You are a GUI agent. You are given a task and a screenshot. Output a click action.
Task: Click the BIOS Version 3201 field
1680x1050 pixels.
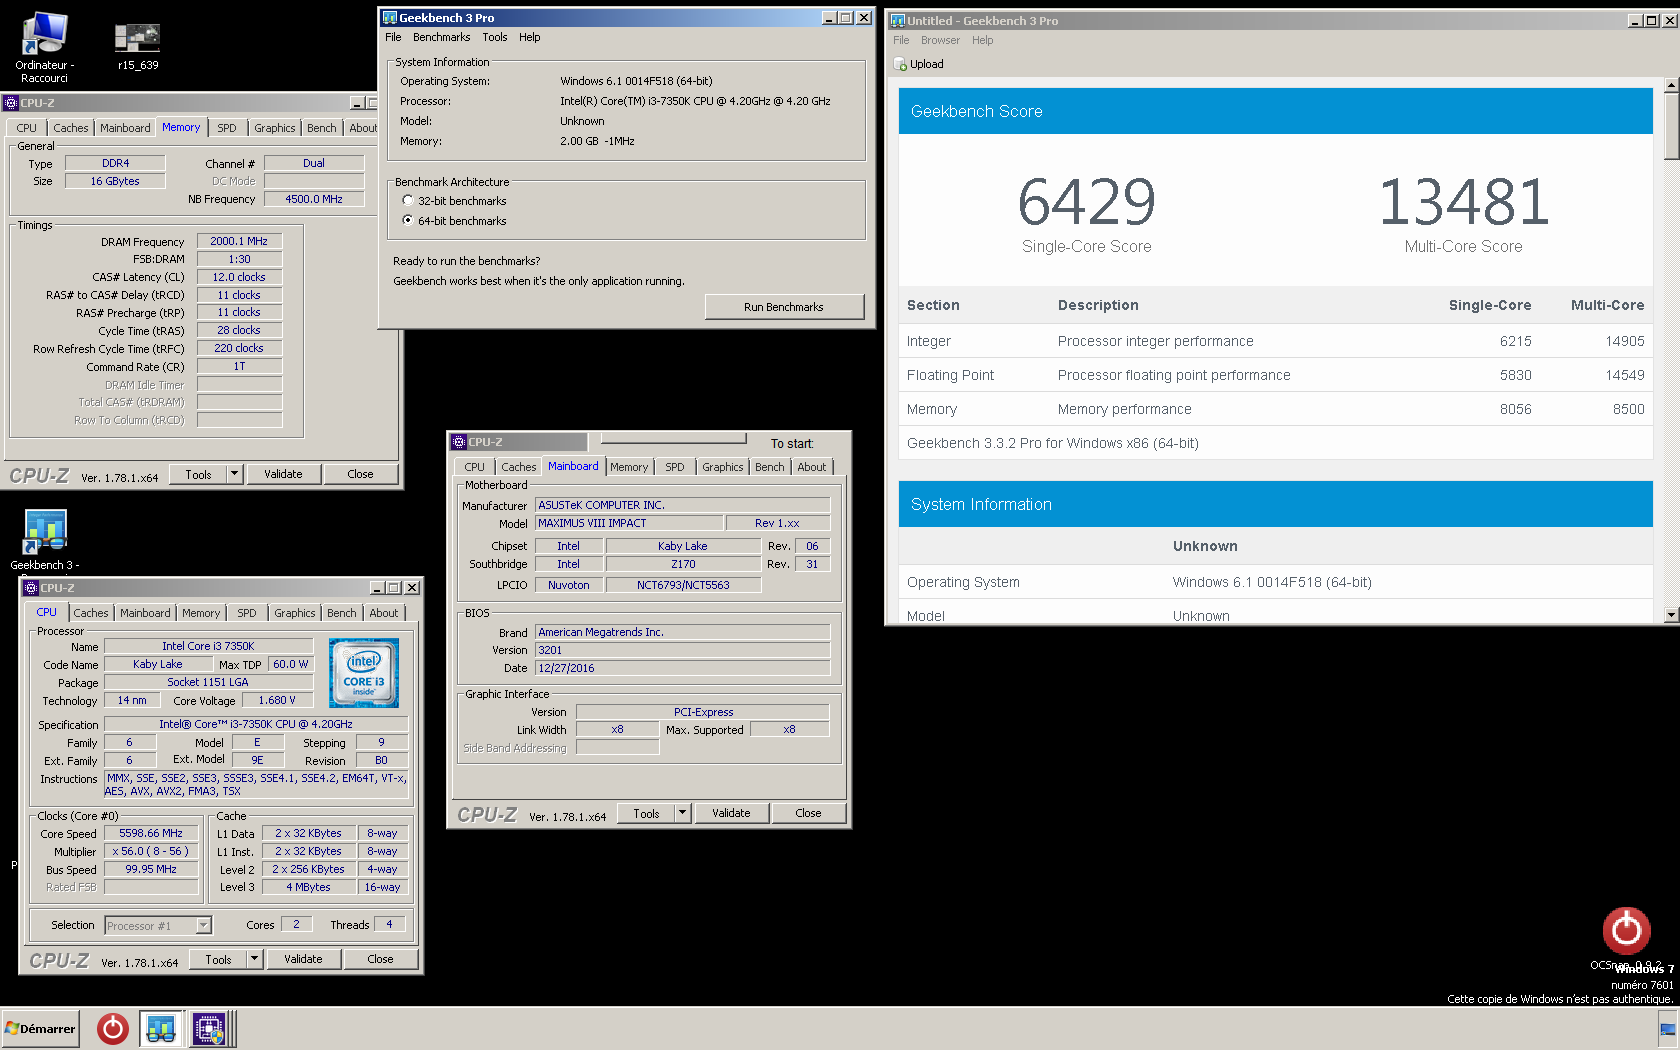[x=683, y=650]
